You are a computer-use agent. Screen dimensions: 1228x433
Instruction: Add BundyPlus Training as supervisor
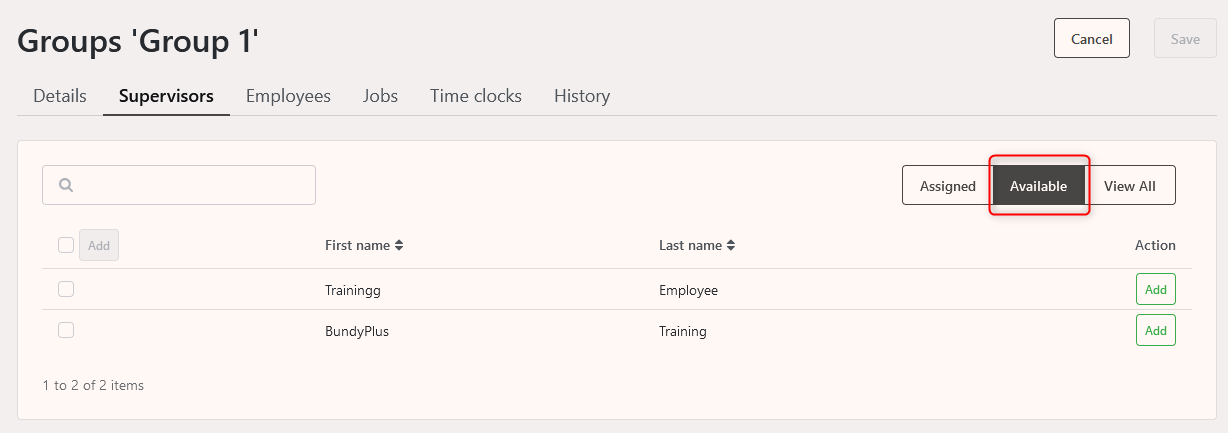click(1156, 330)
